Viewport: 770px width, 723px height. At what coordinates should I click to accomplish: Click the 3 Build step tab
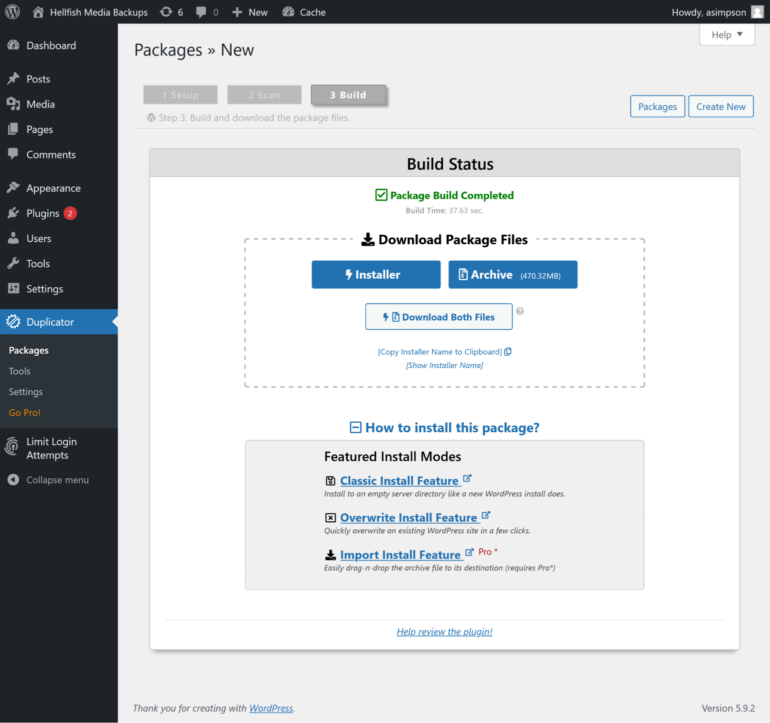348,95
